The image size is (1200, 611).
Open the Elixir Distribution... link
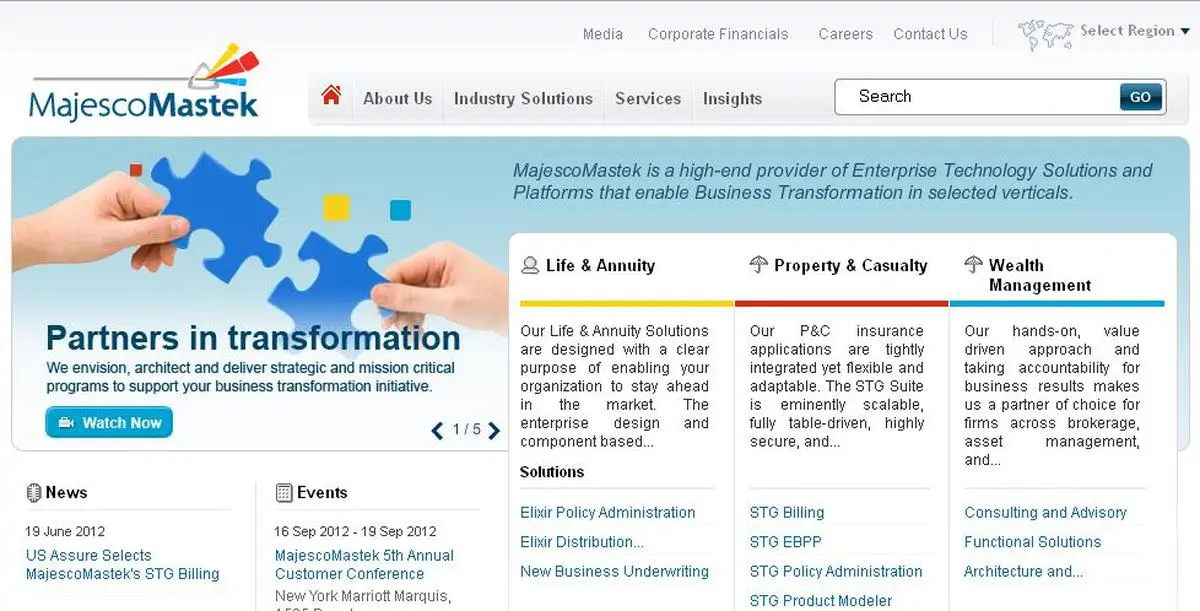click(582, 542)
